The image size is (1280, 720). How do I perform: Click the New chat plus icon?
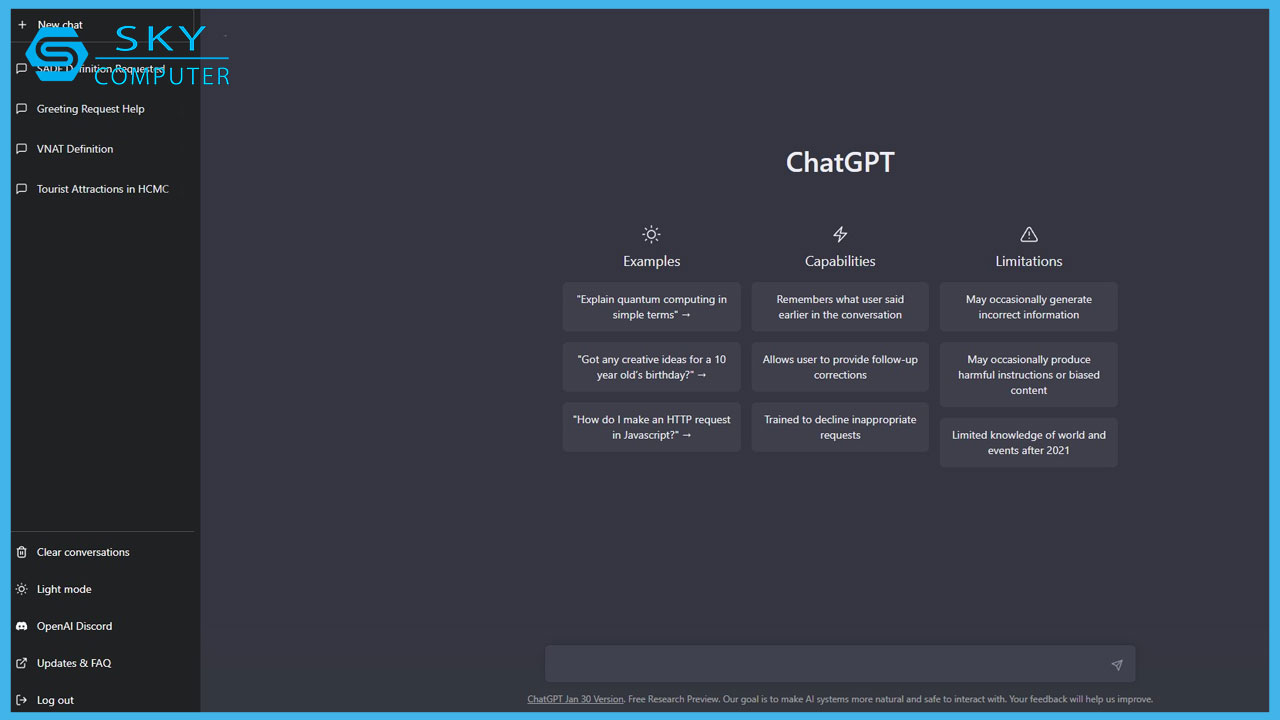coord(22,24)
